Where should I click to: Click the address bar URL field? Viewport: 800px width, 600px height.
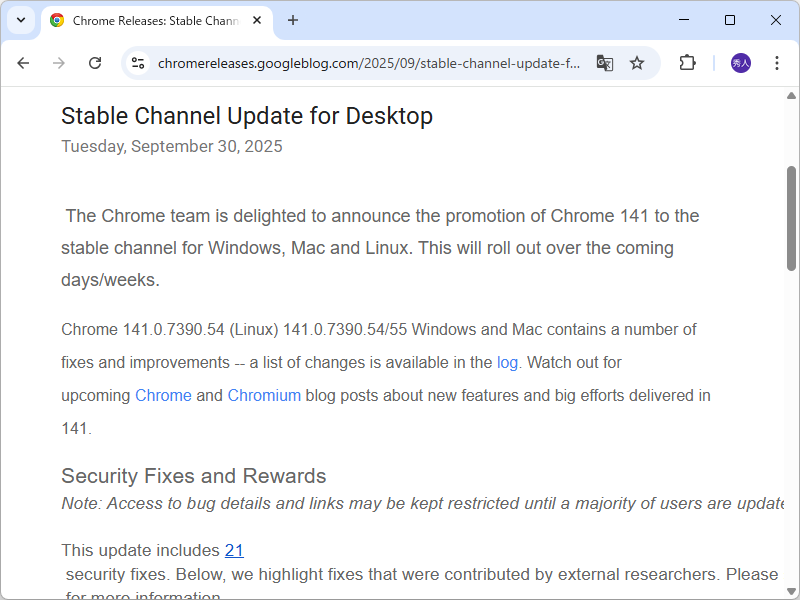(x=370, y=63)
